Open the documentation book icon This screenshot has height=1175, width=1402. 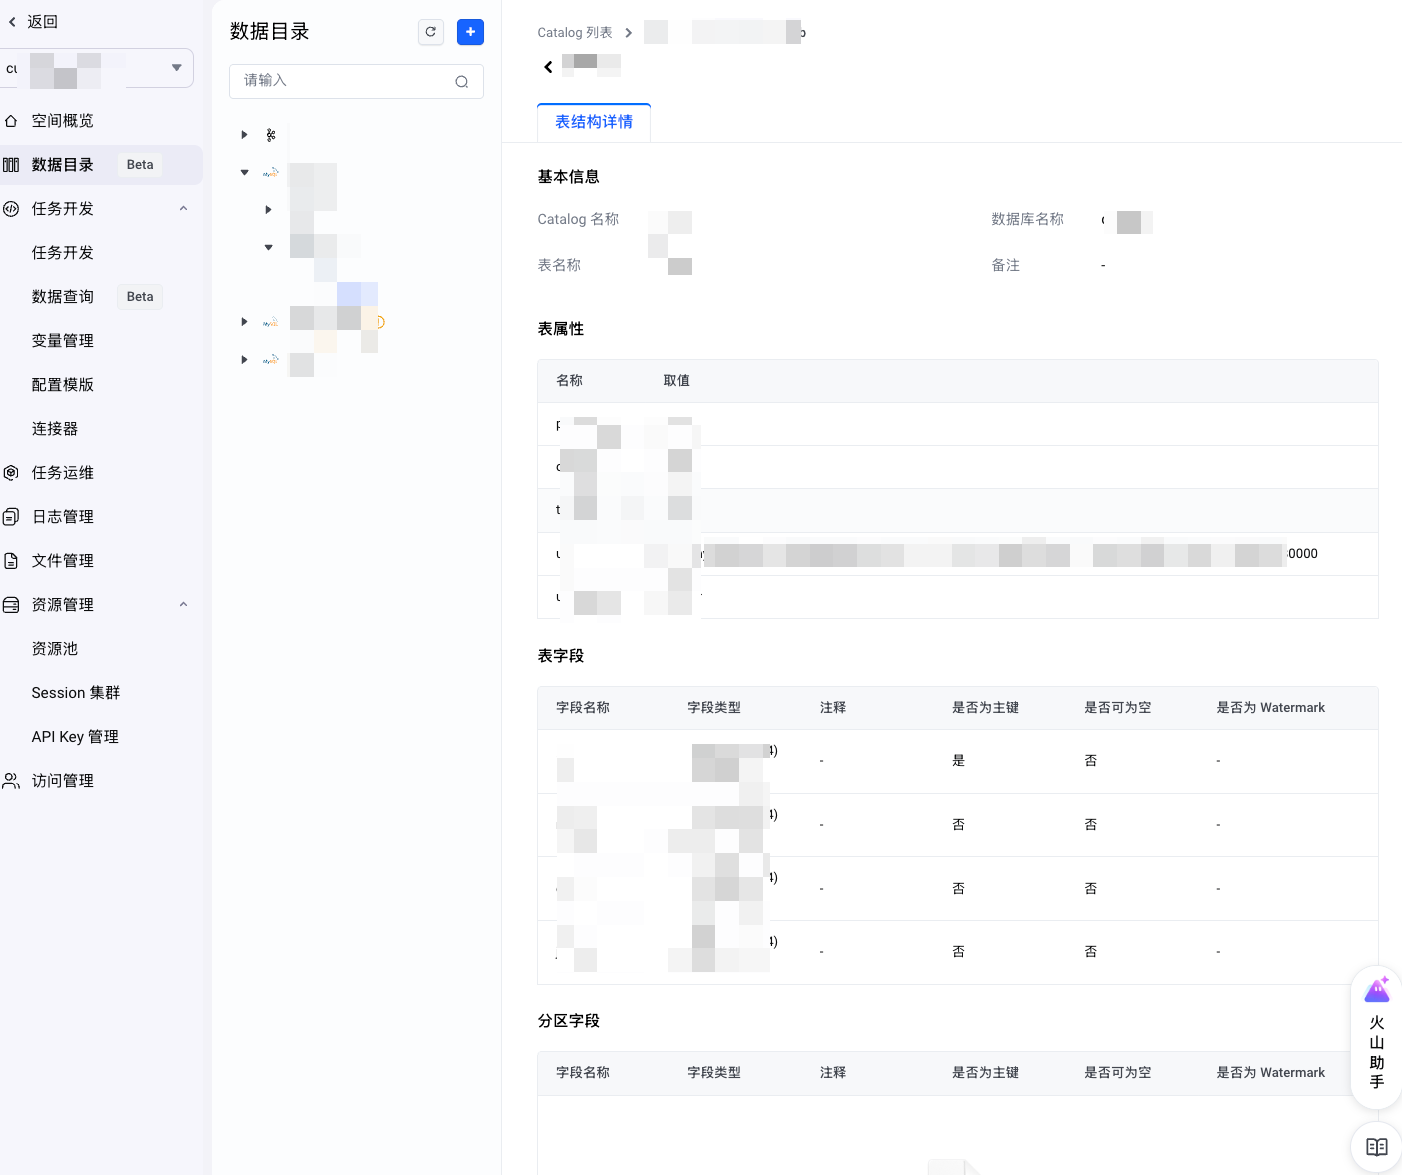tap(1377, 1147)
